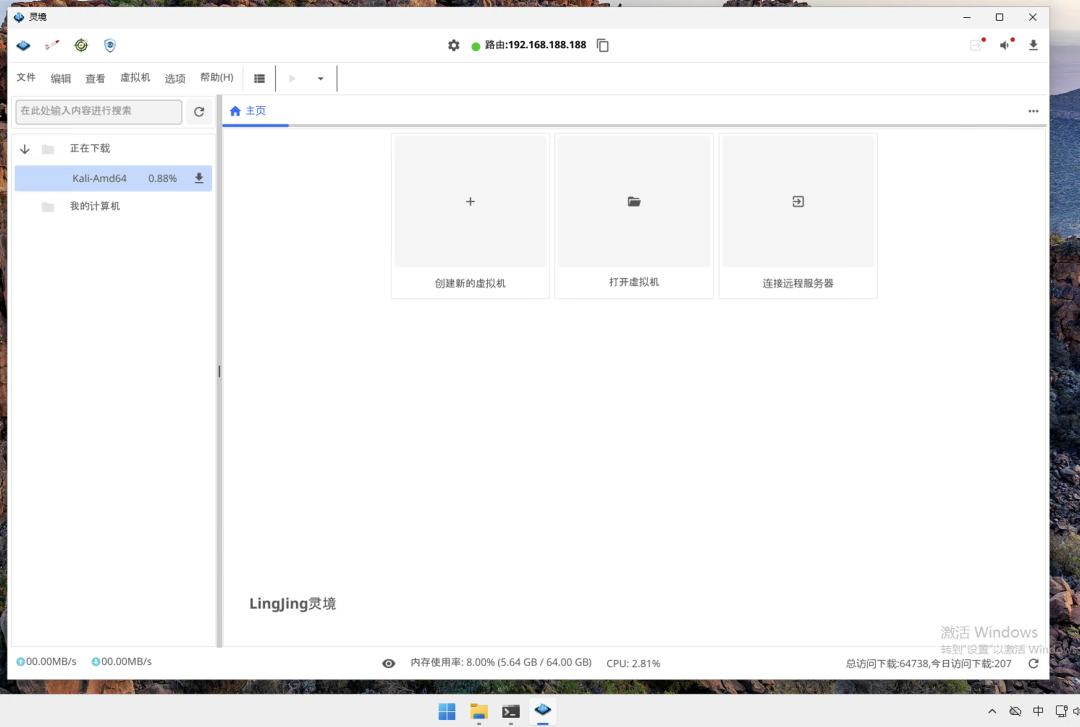Open the terminal app on the taskbar
The height and width of the screenshot is (727, 1080).
click(x=510, y=711)
